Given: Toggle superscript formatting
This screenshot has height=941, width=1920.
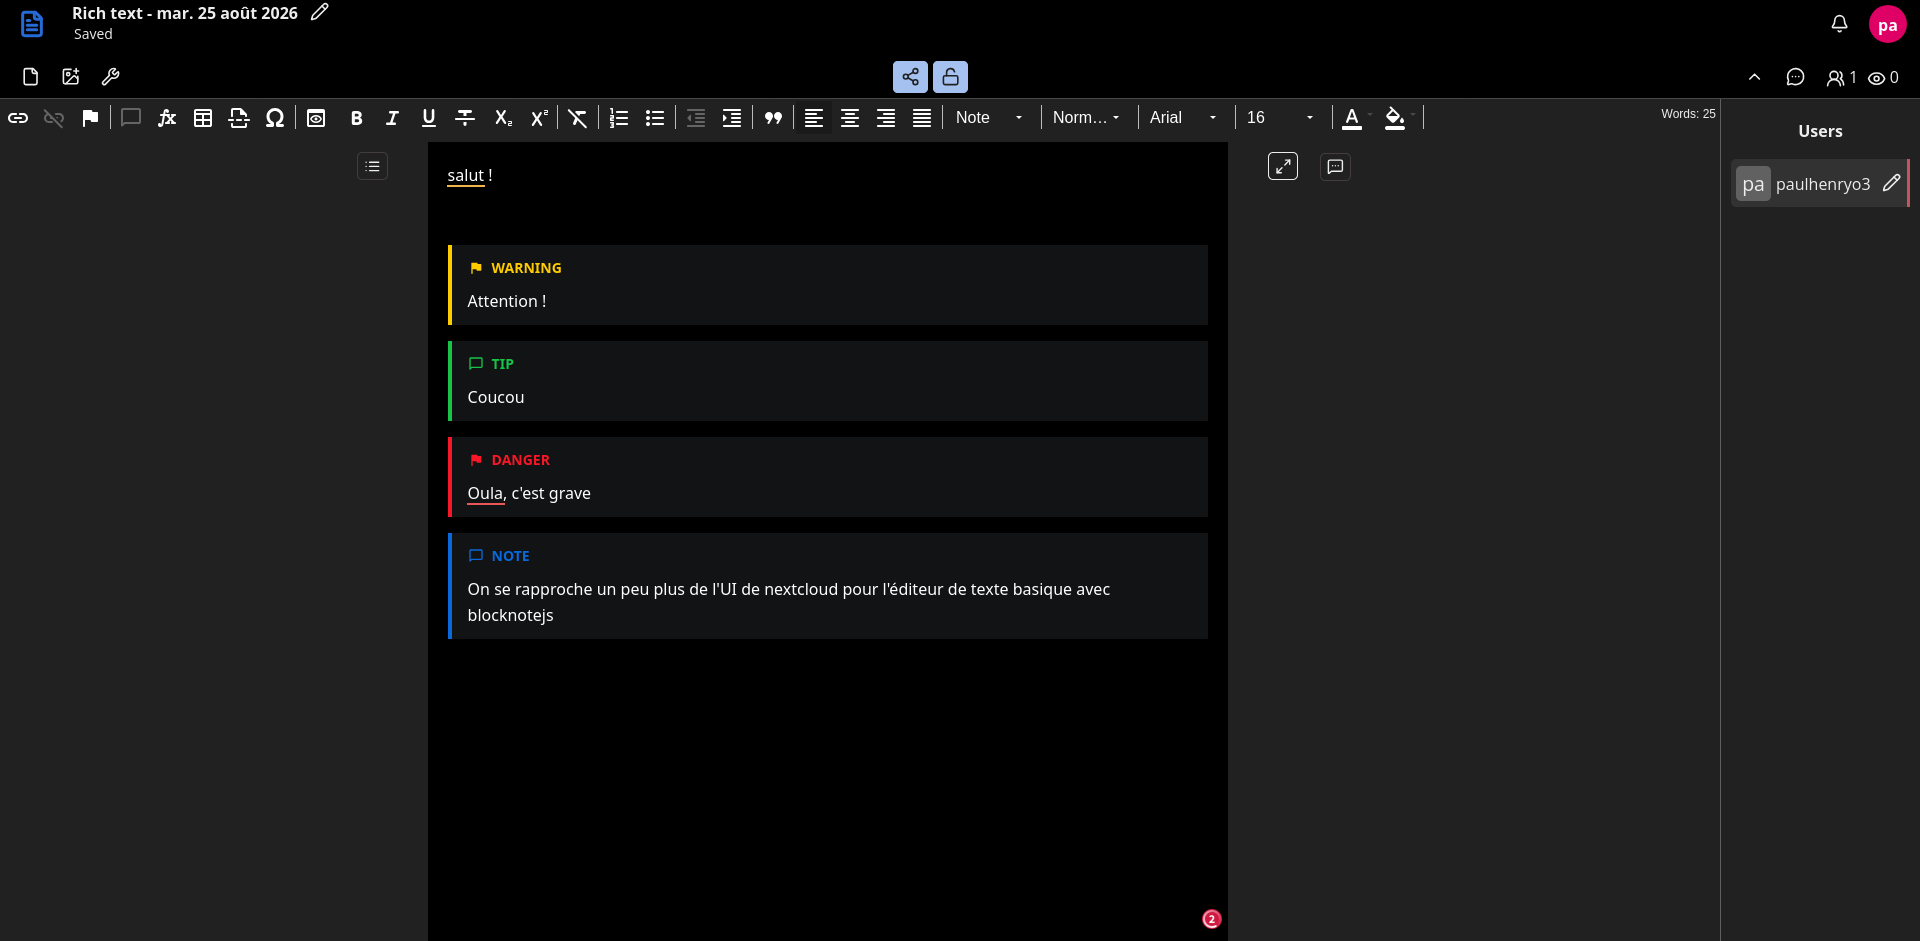Looking at the screenshot, I should [x=539, y=118].
